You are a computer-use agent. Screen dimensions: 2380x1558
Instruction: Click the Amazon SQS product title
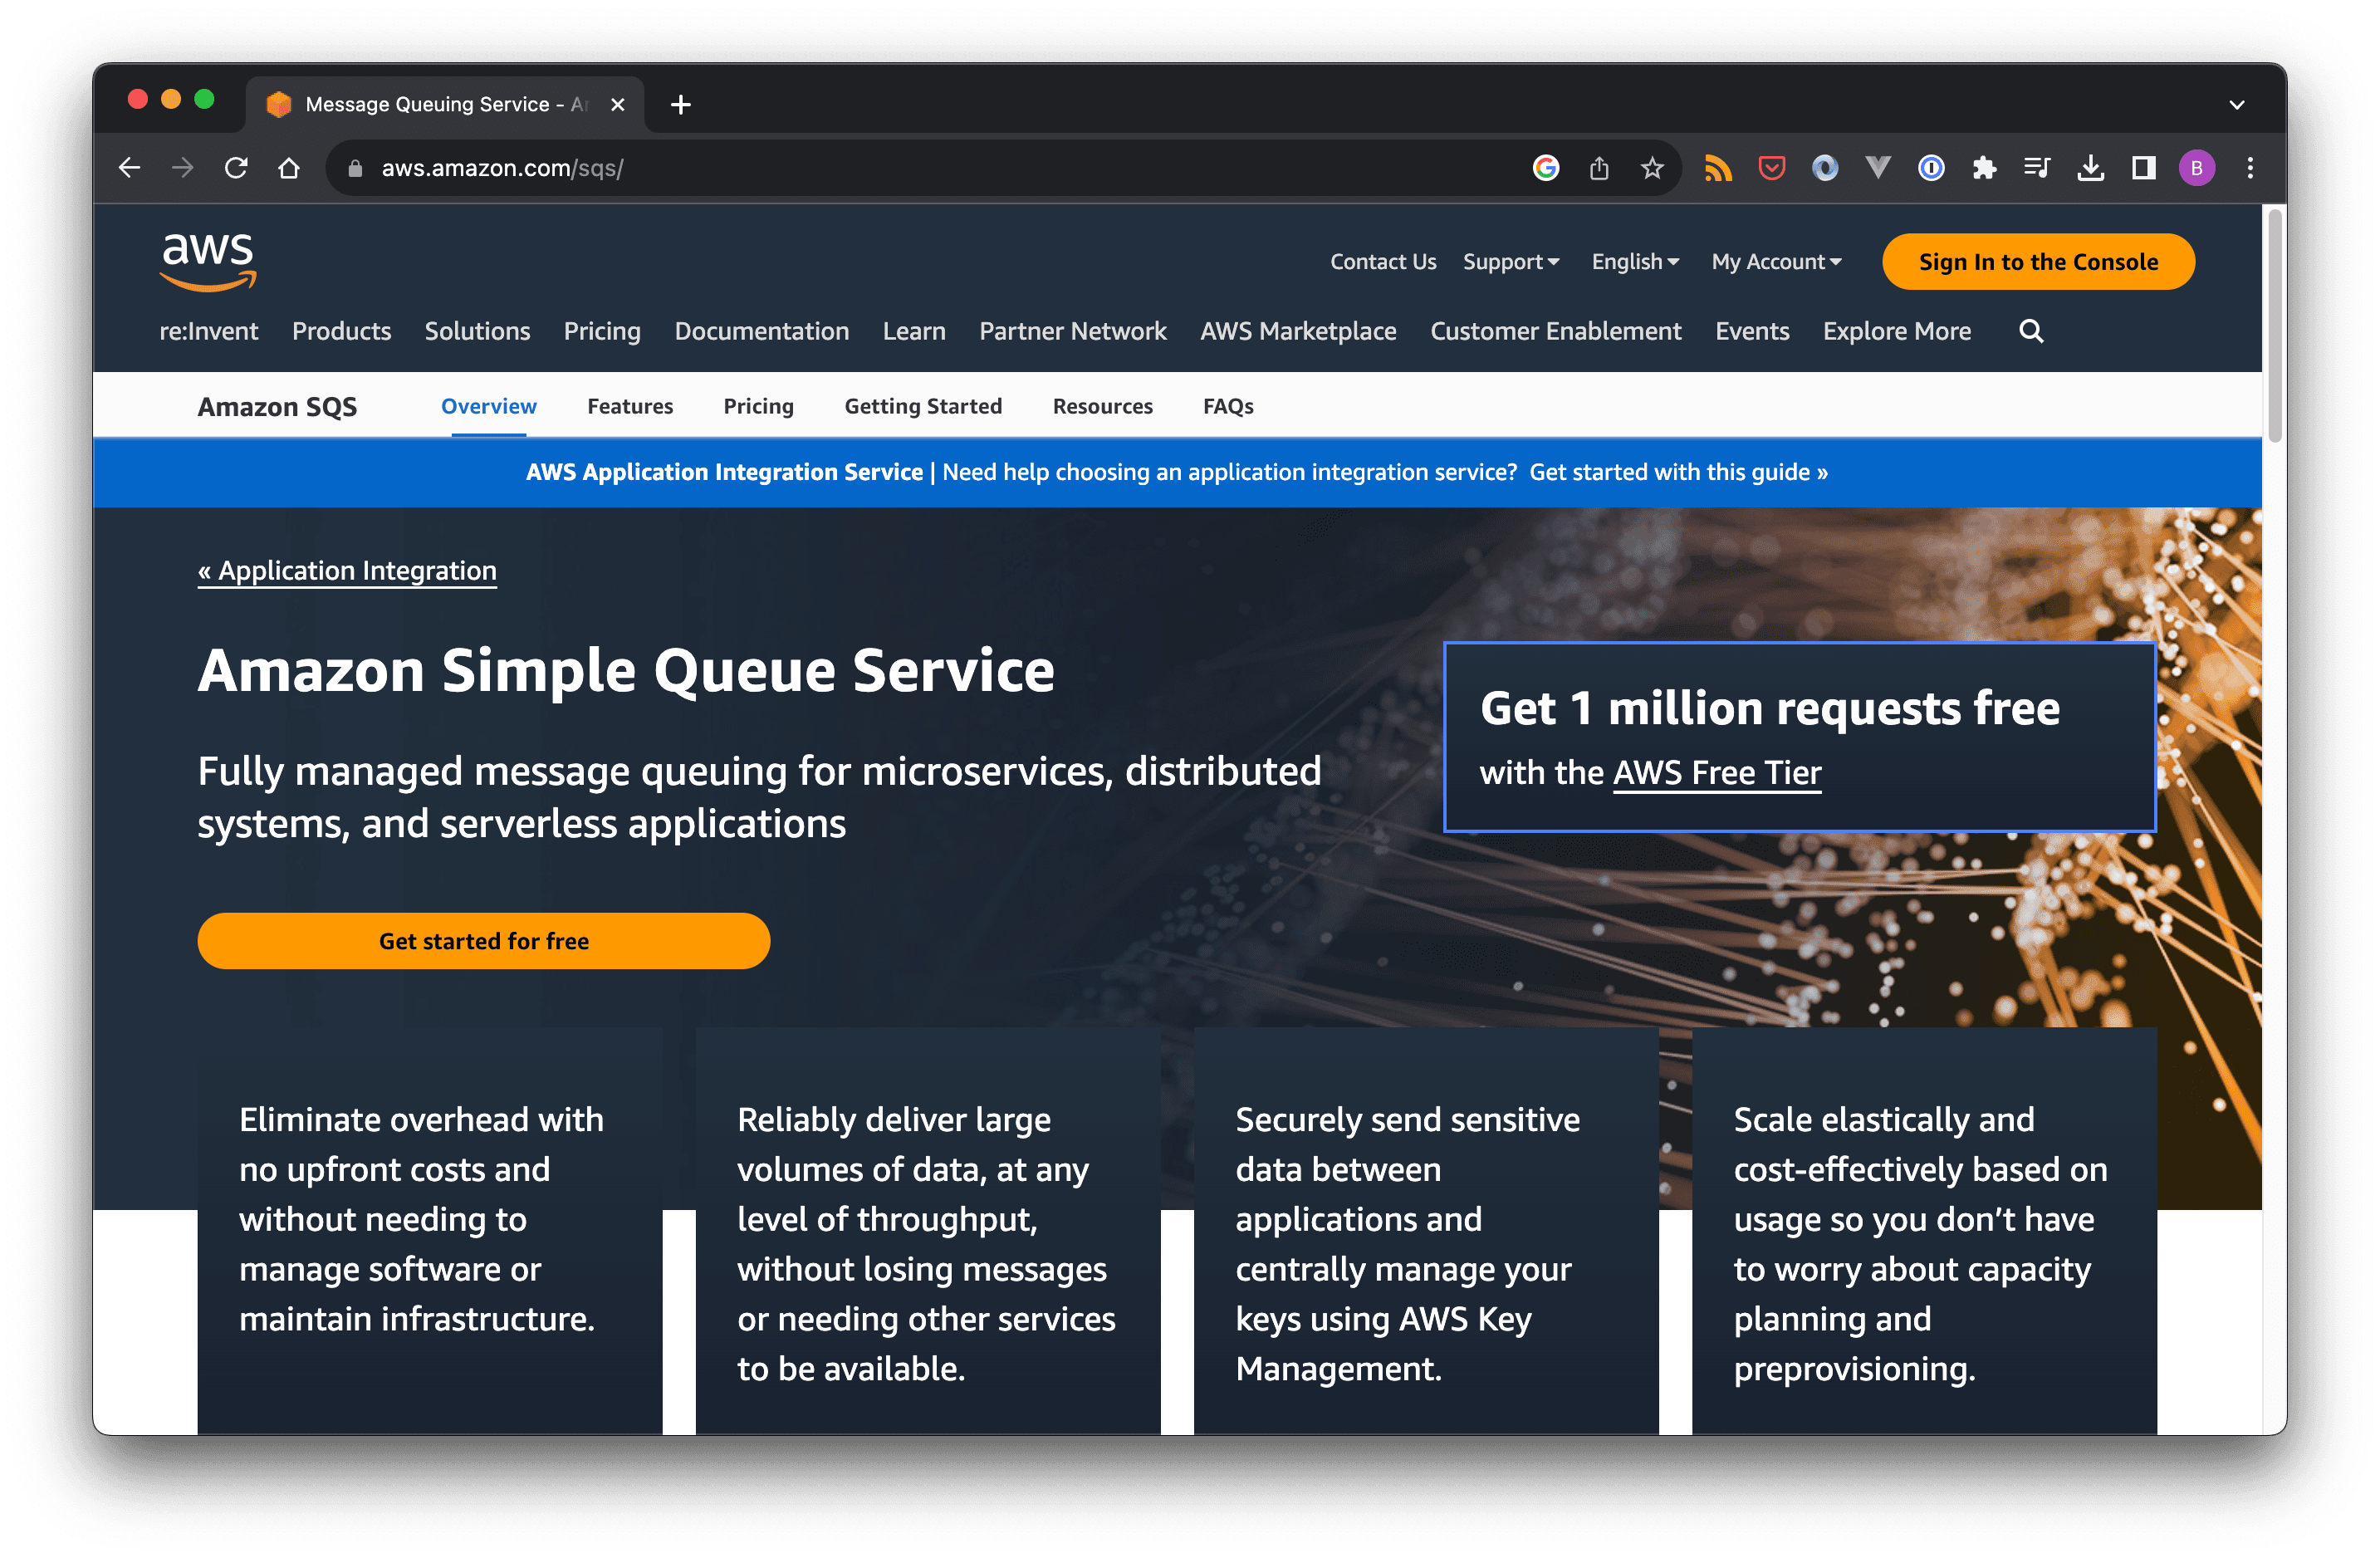(277, 407)
